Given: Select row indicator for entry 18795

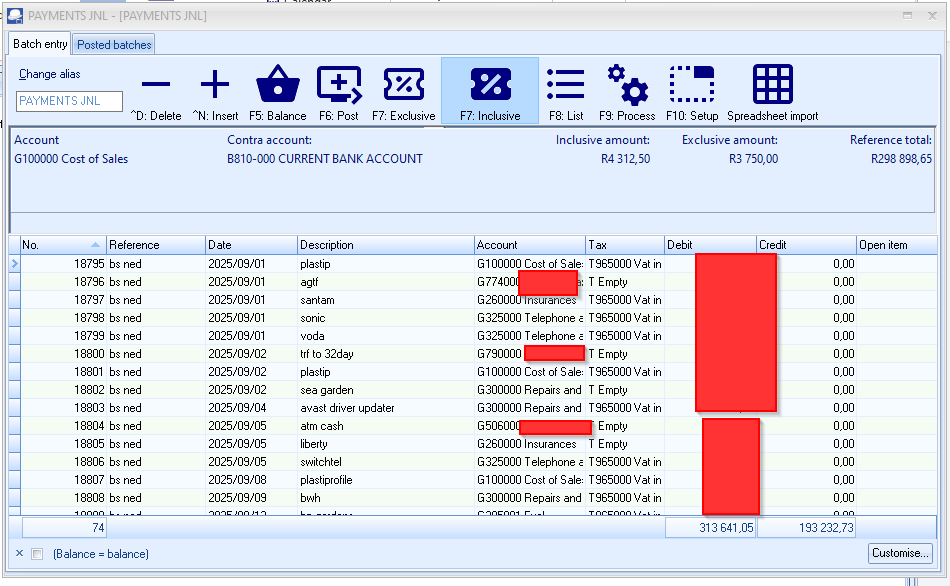Looking at the screenshot, I should (x=15, y=264).
